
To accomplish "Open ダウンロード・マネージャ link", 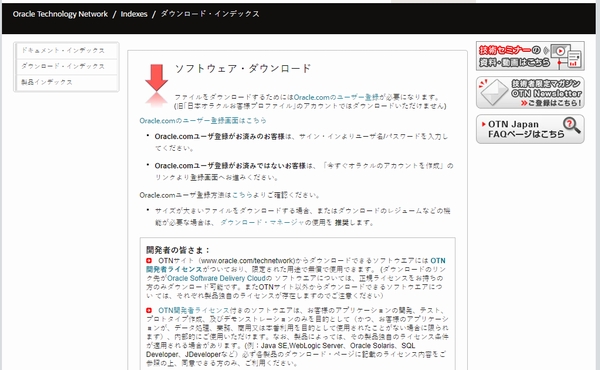I will point(262,222).
